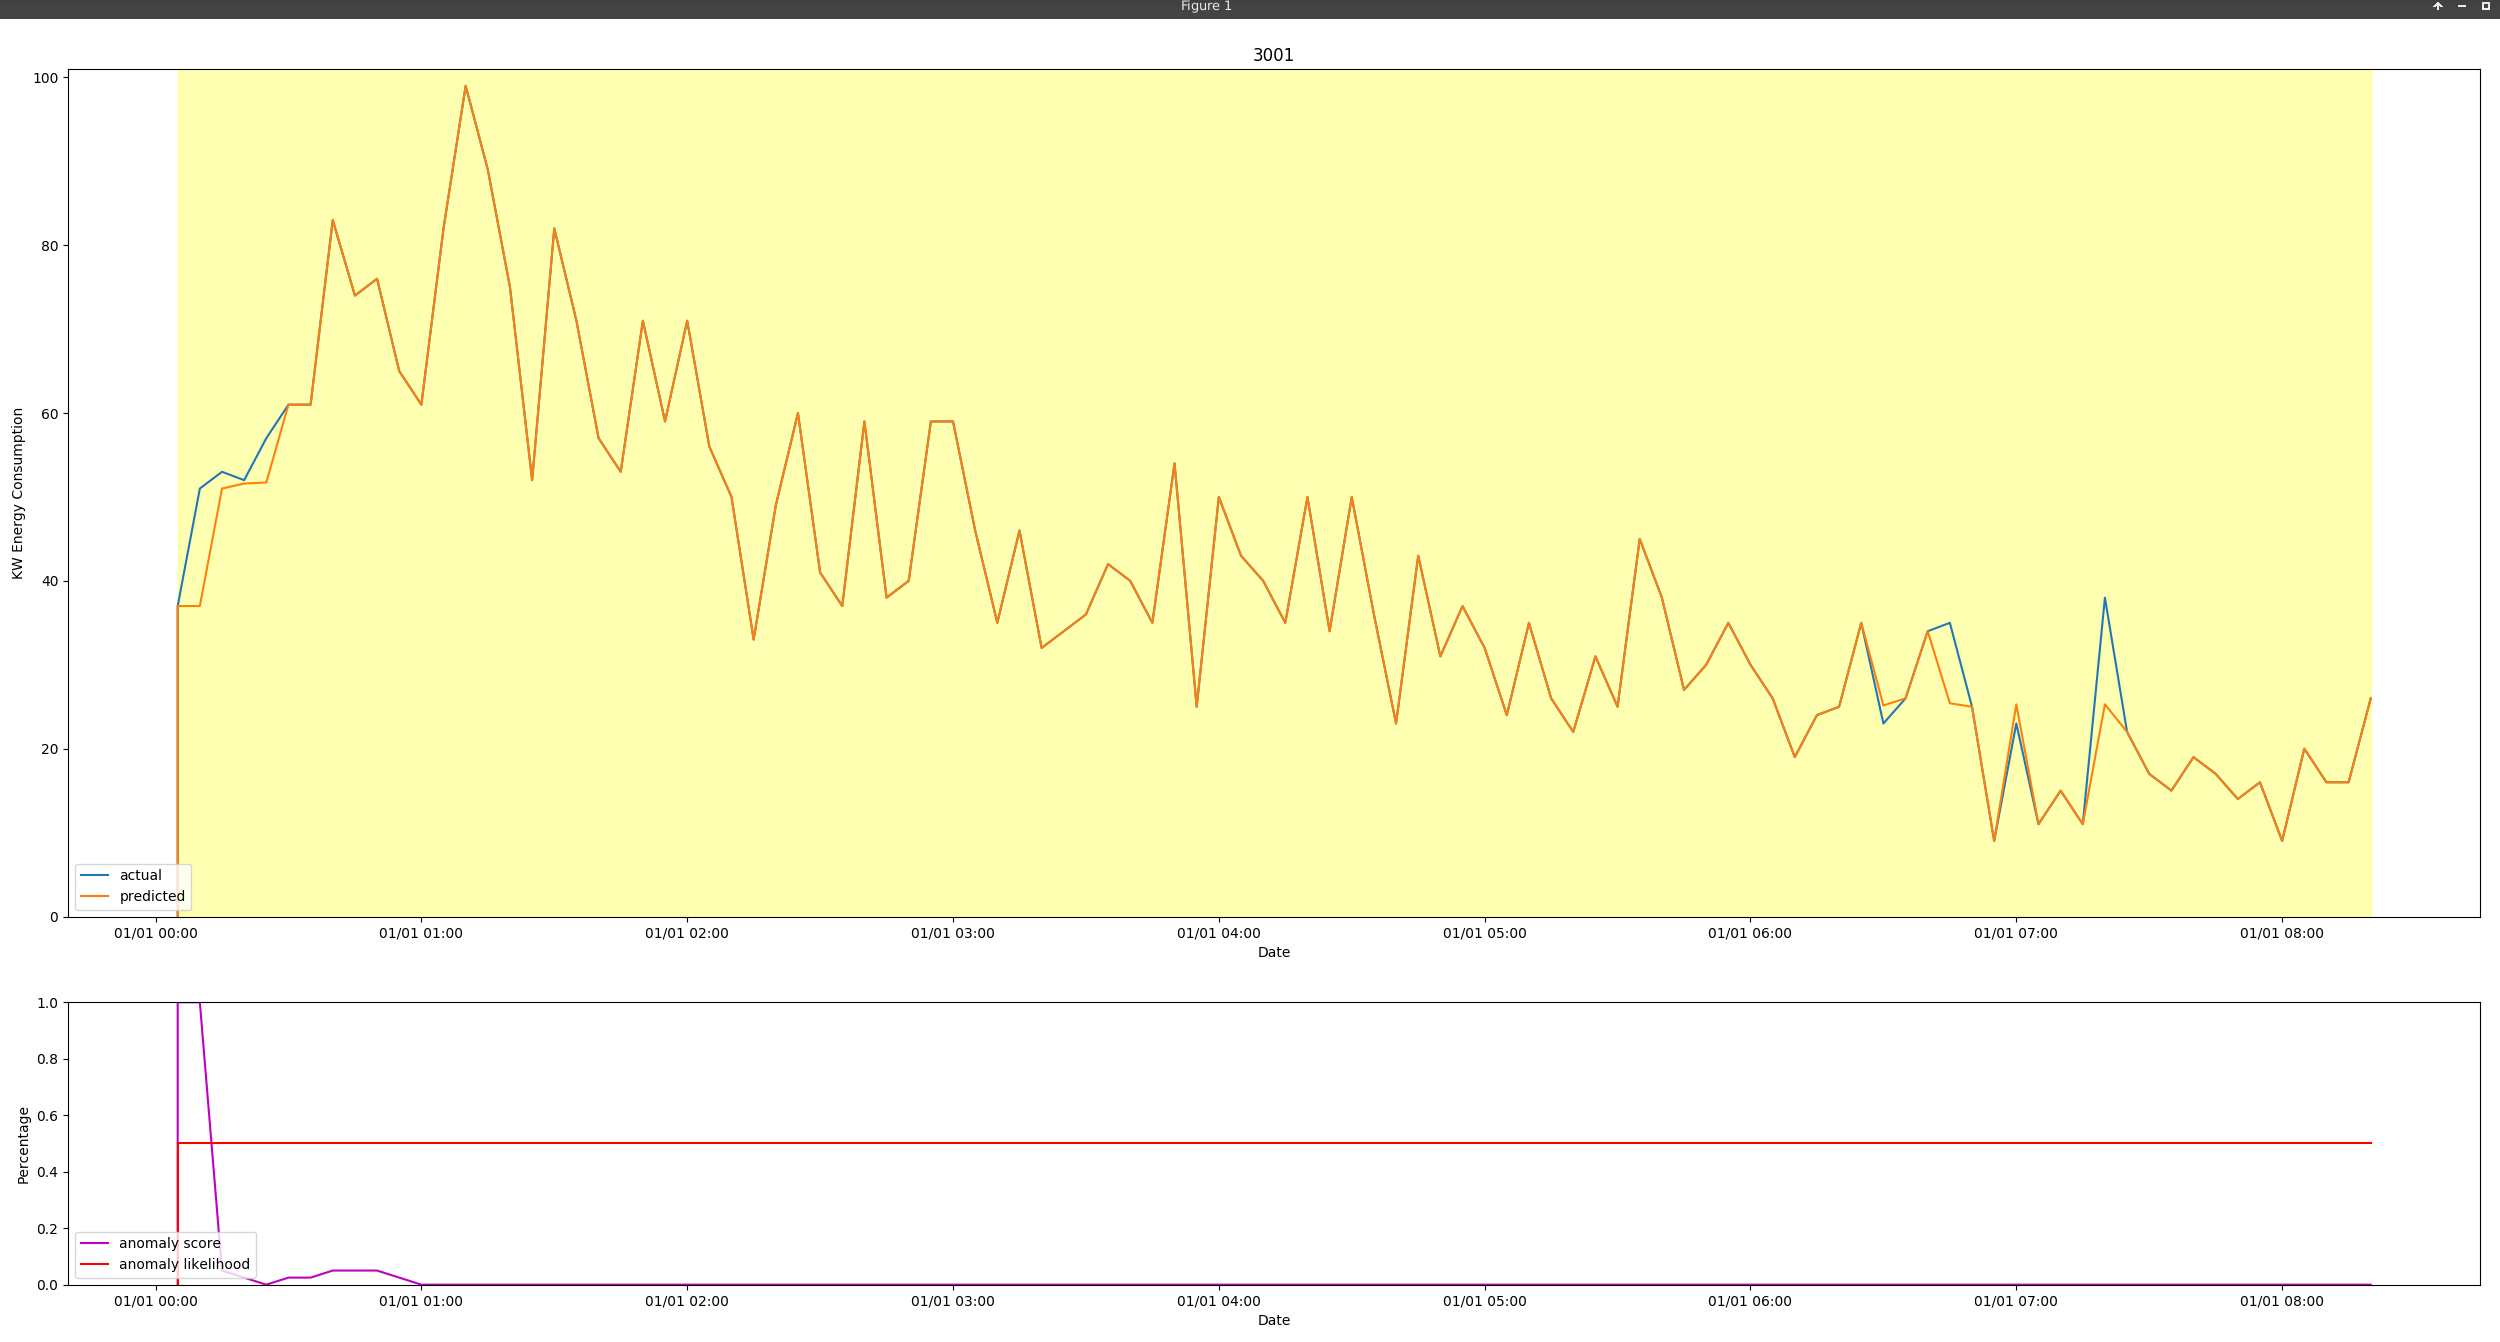Image resolution: width=2500 pixels, height=1342 pixels.
Task: Click the 'anomaly score' legend entry
Action: [169, 1243]
